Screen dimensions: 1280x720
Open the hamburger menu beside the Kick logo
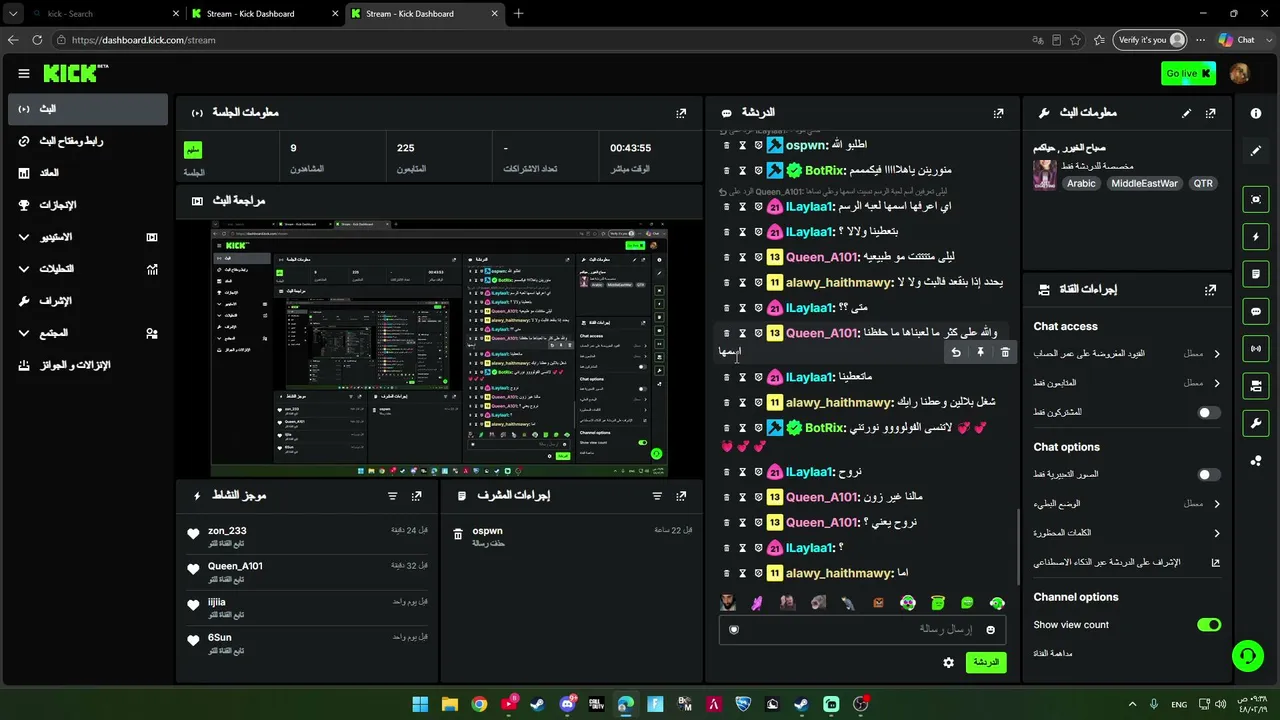(24, 73)
